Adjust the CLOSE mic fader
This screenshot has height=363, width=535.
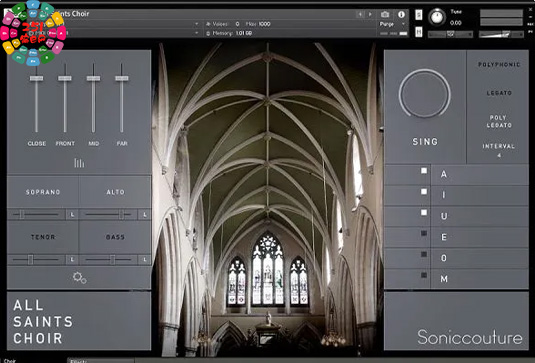pyautogui.click(x=36, y=78)
